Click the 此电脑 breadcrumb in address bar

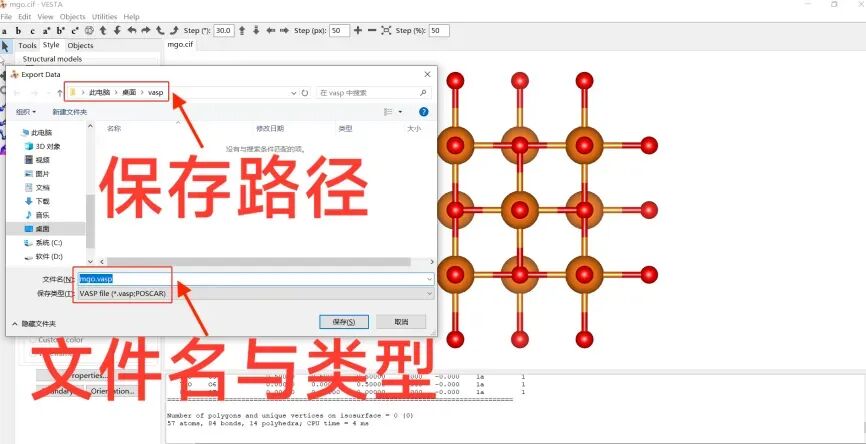(99, 93)
